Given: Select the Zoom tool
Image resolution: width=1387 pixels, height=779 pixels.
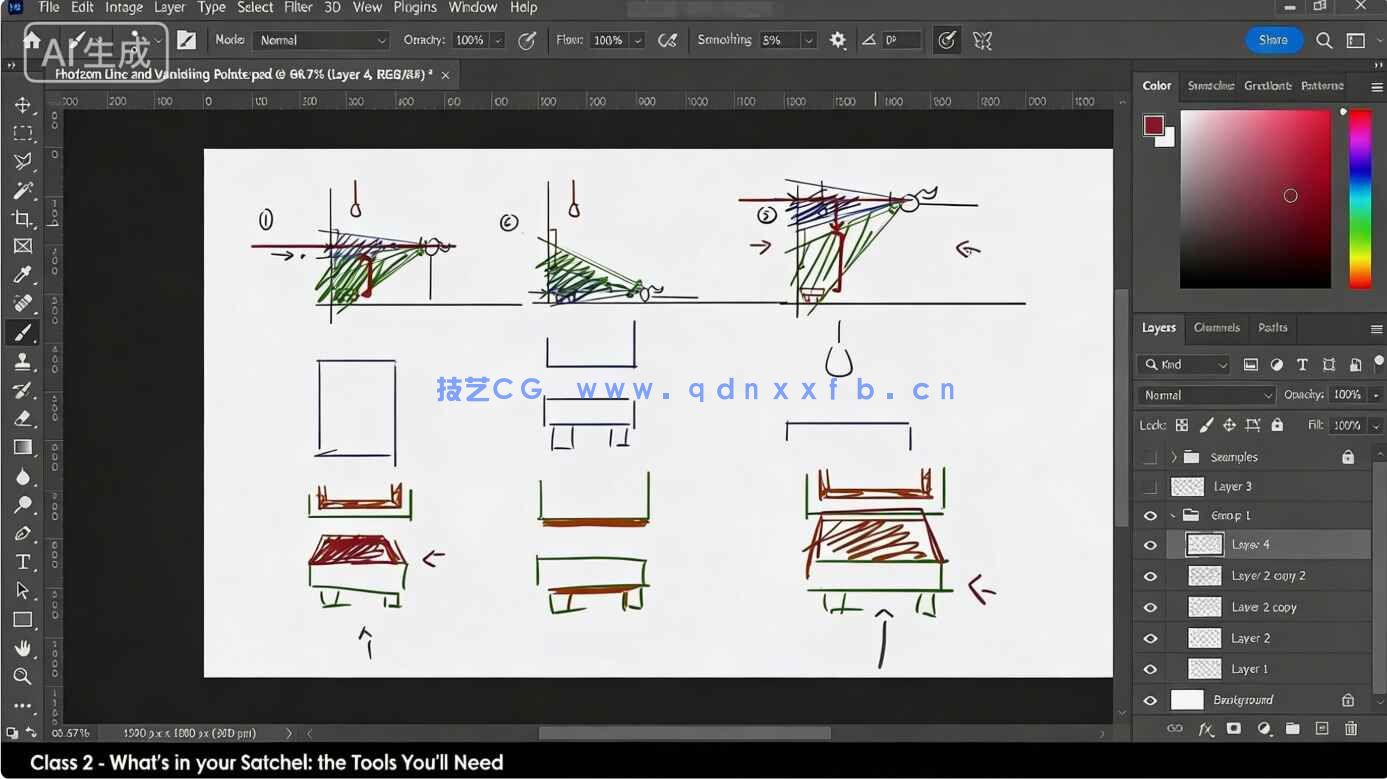Looking at the screenshot, I should point(22,677).
